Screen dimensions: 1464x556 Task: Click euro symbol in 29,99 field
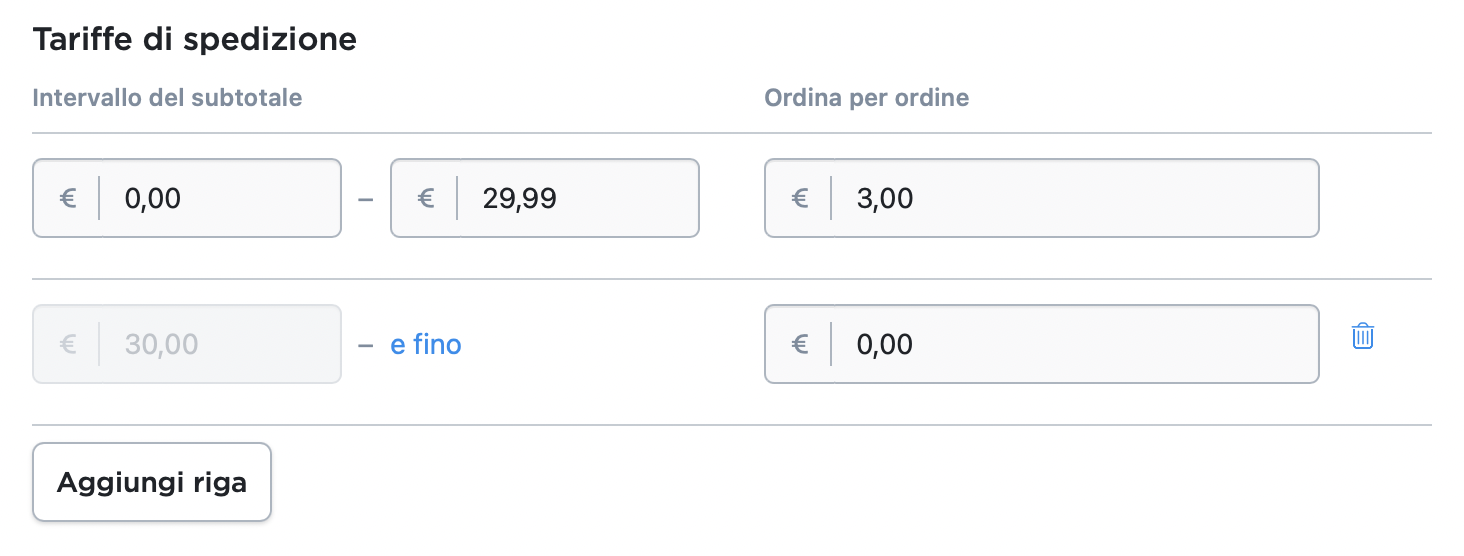[x=425, y=198]
